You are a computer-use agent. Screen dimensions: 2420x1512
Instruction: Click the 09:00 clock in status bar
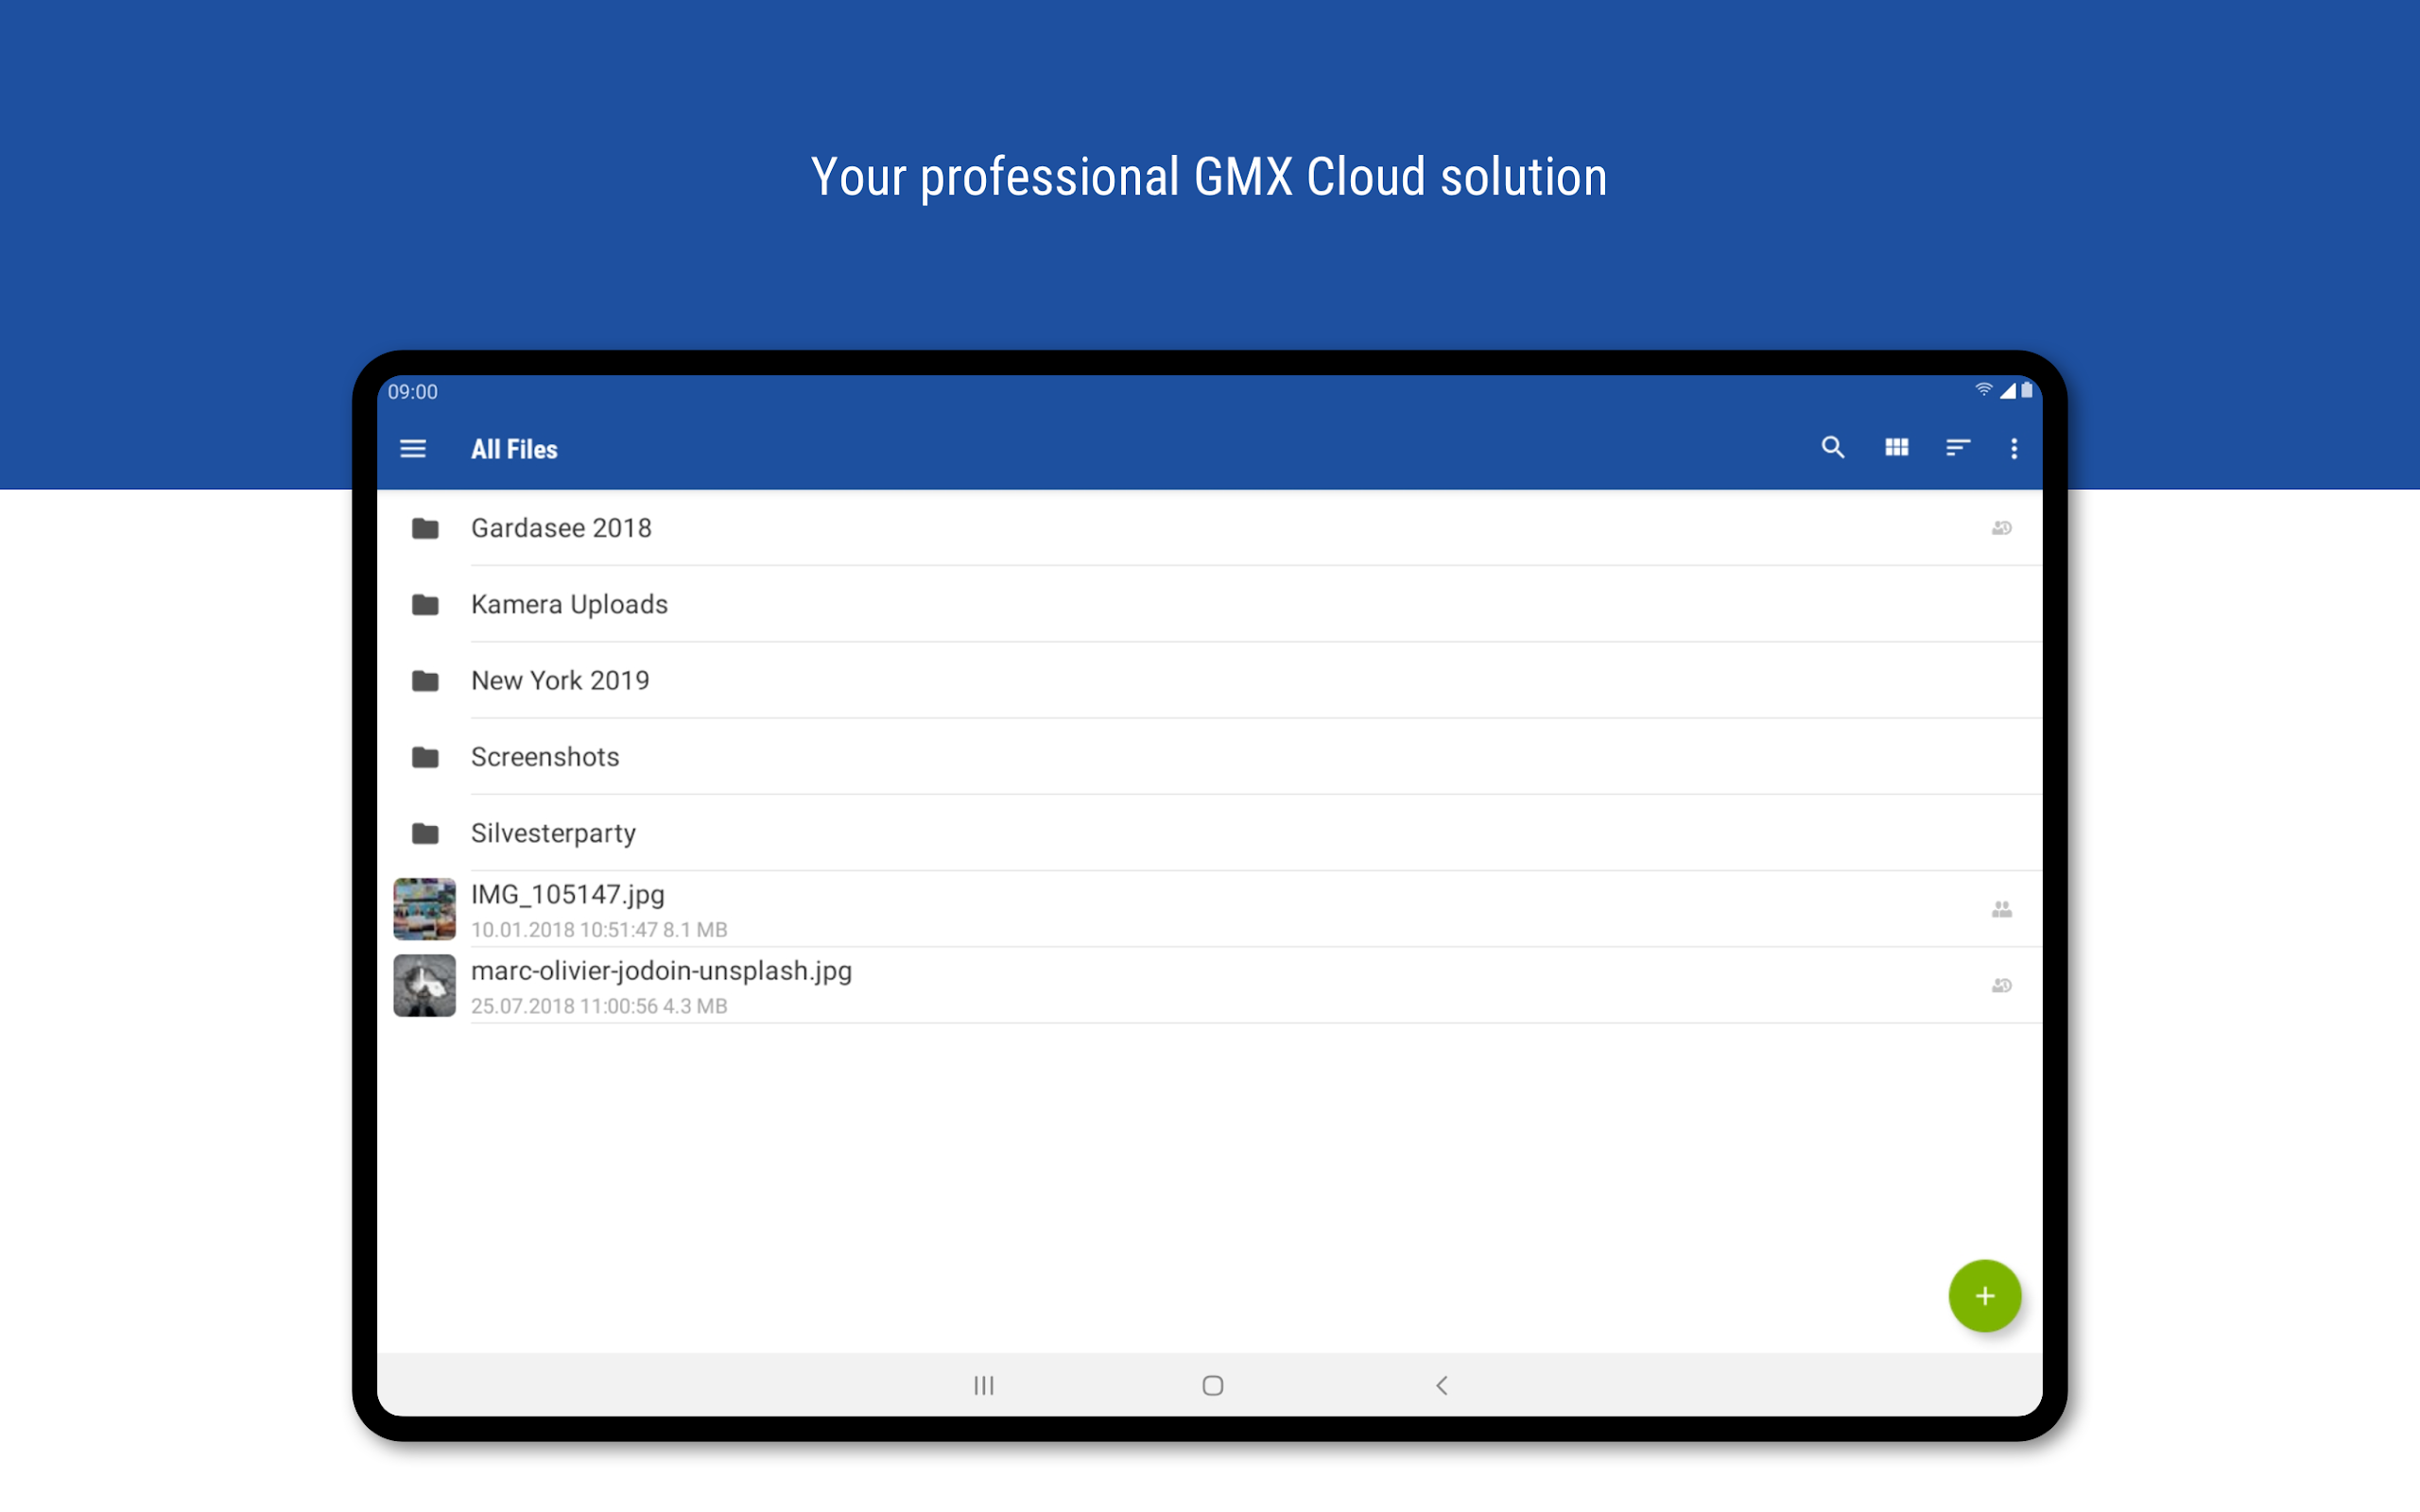pos(413,392)
